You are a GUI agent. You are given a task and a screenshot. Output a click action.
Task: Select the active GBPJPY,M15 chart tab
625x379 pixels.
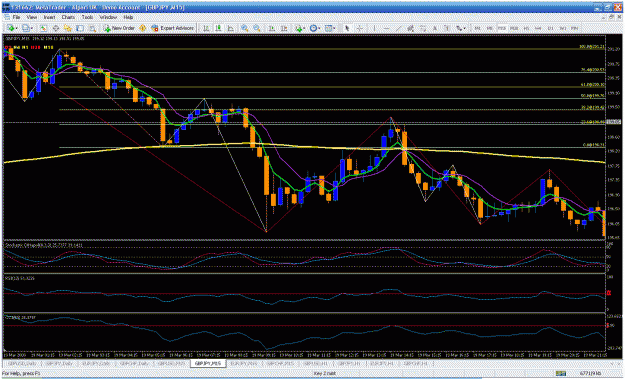click(x=208, y=363)
